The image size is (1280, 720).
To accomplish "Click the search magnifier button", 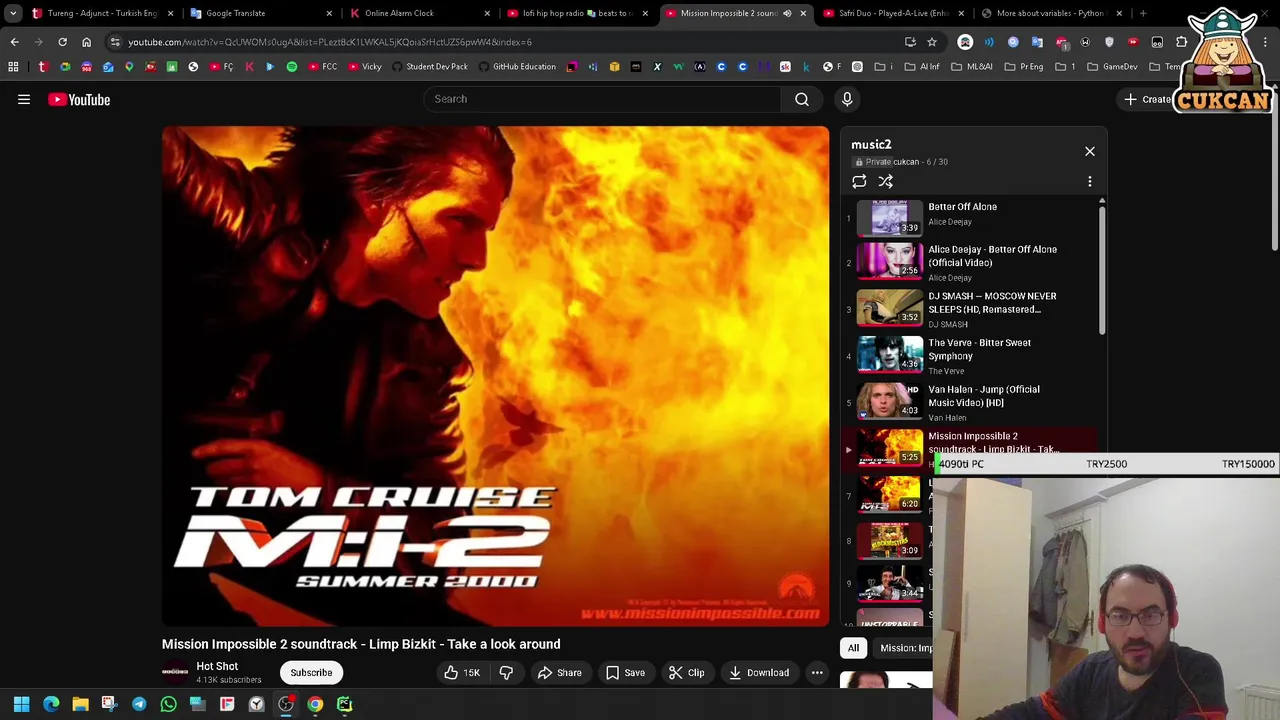I will [802, 99].
